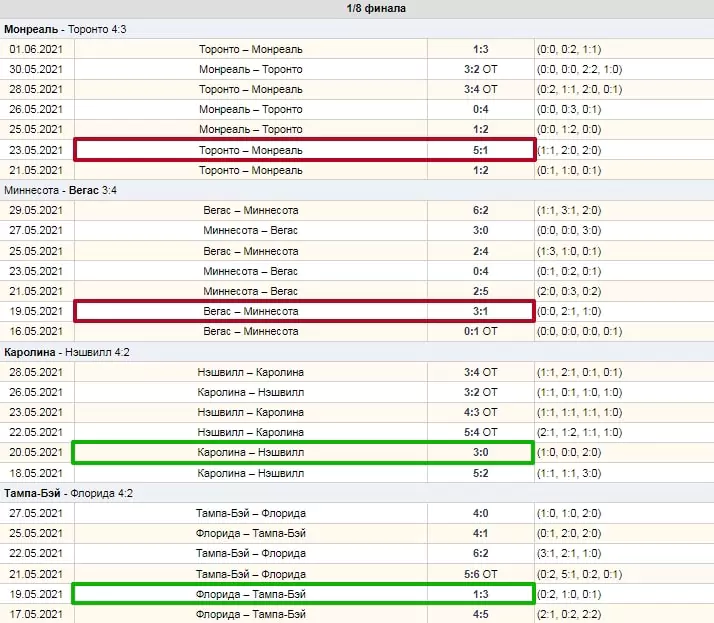The height and width of the screenshot is (623, 714).
Task: Click match Миннесота – Вегас on 27.05.2021
Action: pyautogui.click(x=250, y=230)
